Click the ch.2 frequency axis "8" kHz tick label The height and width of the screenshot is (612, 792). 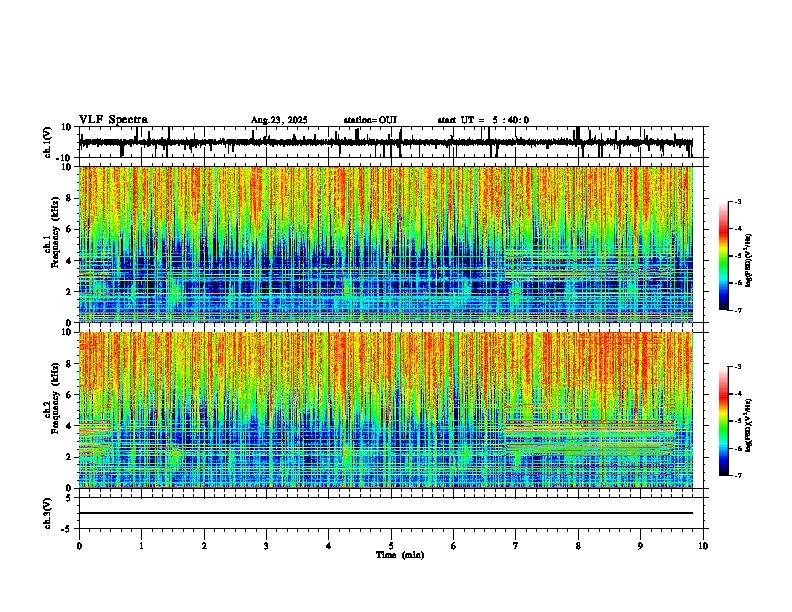tap(69, 364)
